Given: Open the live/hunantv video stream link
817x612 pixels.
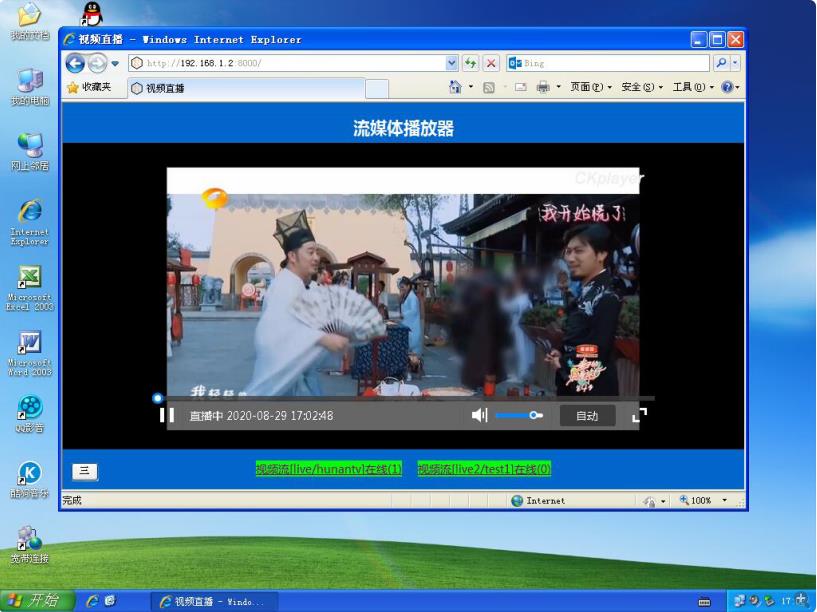Looking at the screenshot, I should tap(328, 469).
